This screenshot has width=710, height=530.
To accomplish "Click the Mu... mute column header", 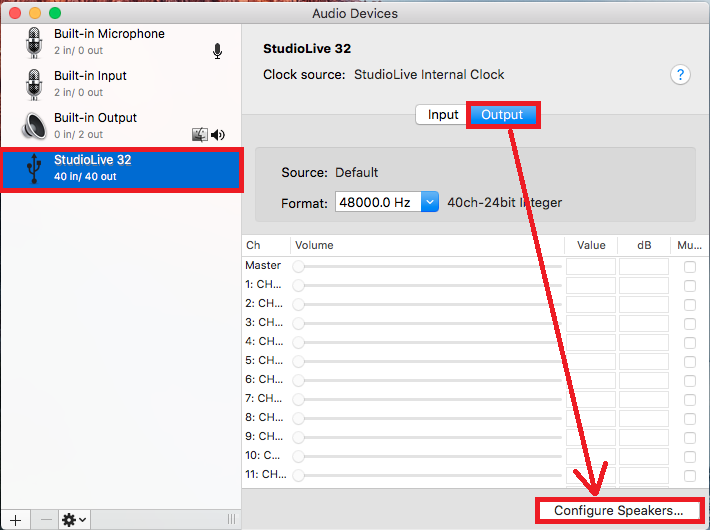I will [690, 245].
